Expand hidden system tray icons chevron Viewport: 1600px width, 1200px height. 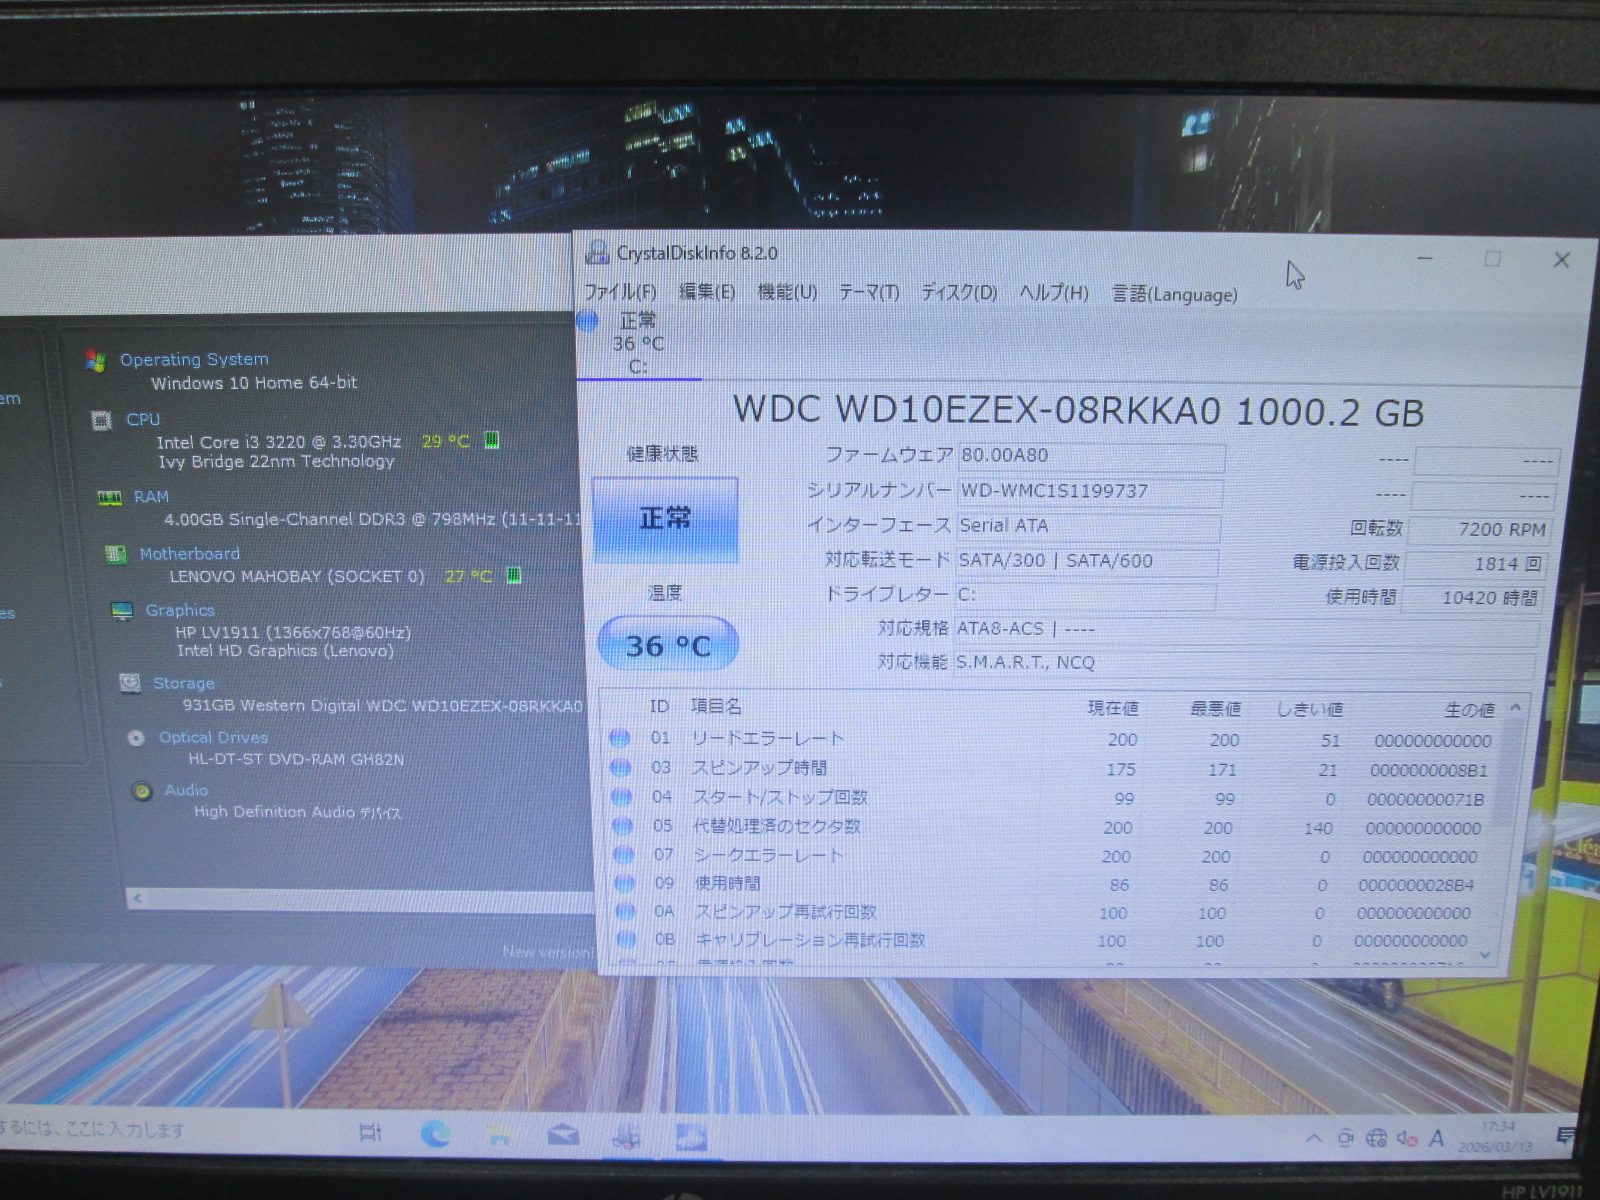pyautogui.click(x=1314, y=1138)
